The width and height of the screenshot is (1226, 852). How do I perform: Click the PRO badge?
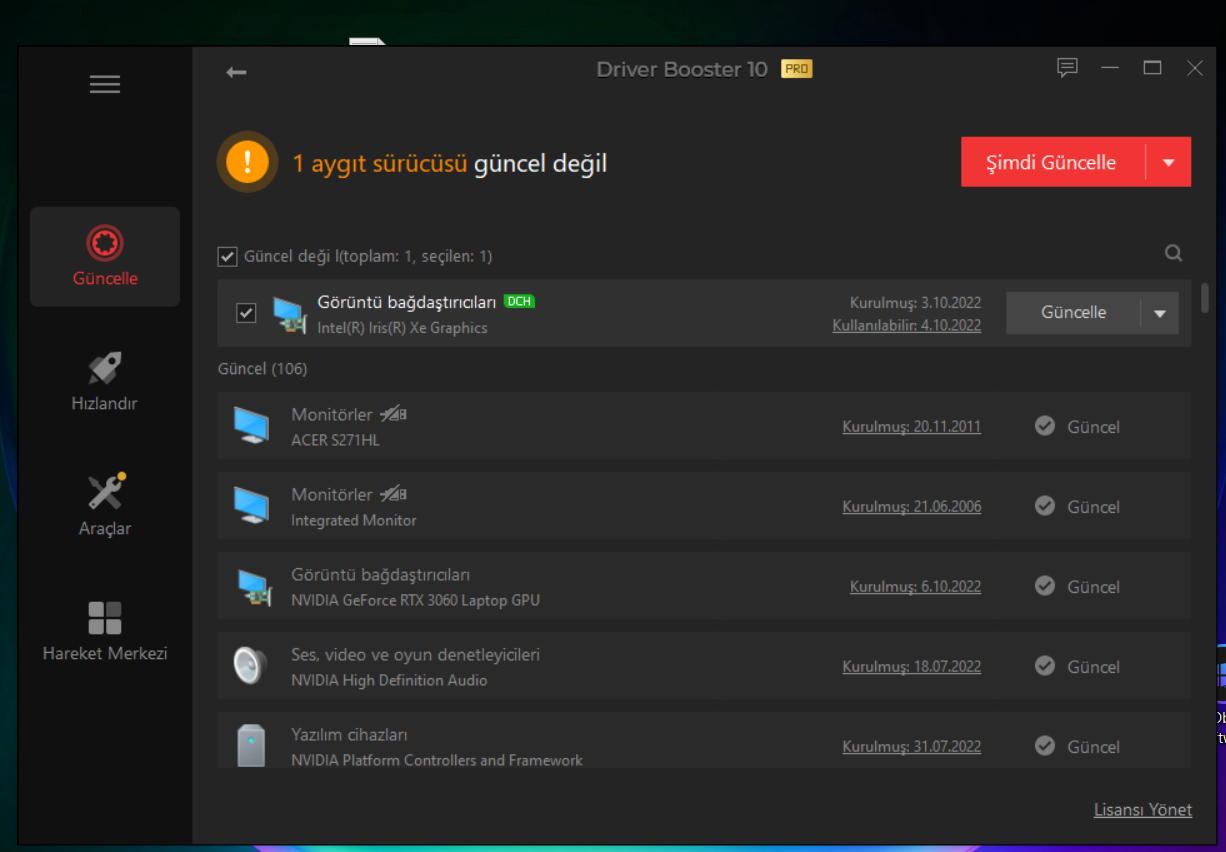coord(797,69)
